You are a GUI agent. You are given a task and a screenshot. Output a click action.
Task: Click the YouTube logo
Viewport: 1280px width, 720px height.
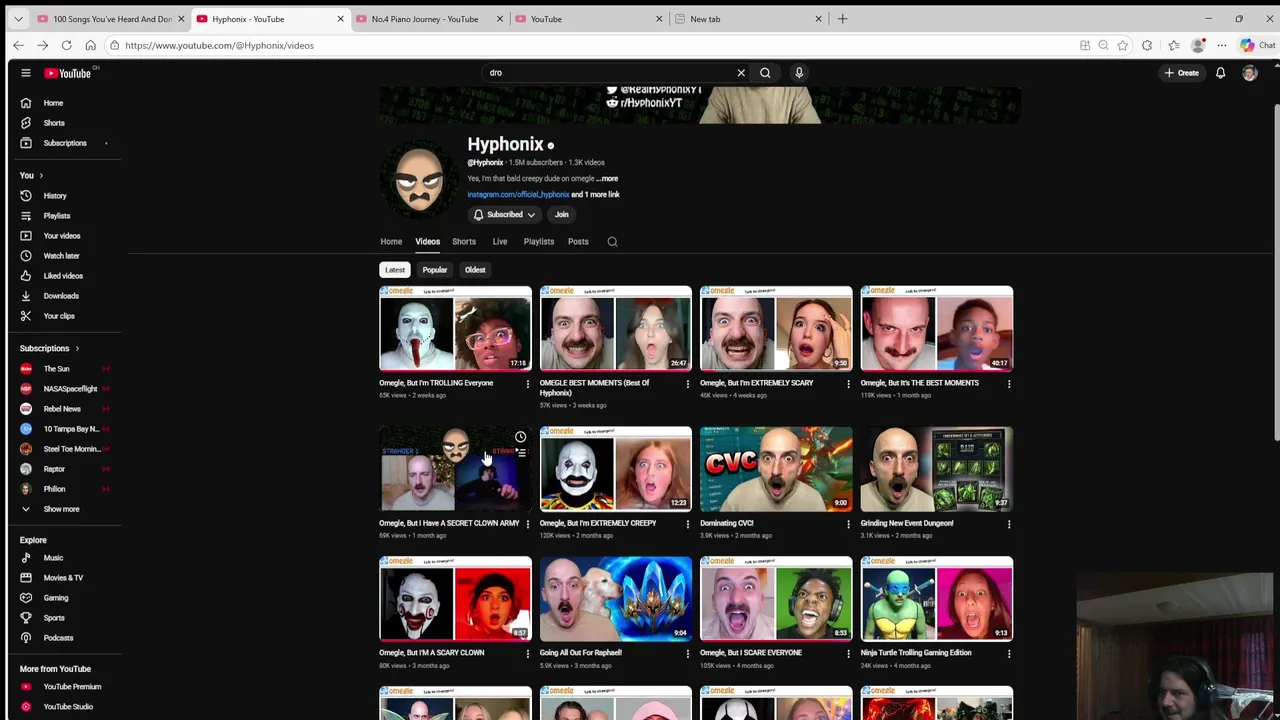(x=67, y=73)
